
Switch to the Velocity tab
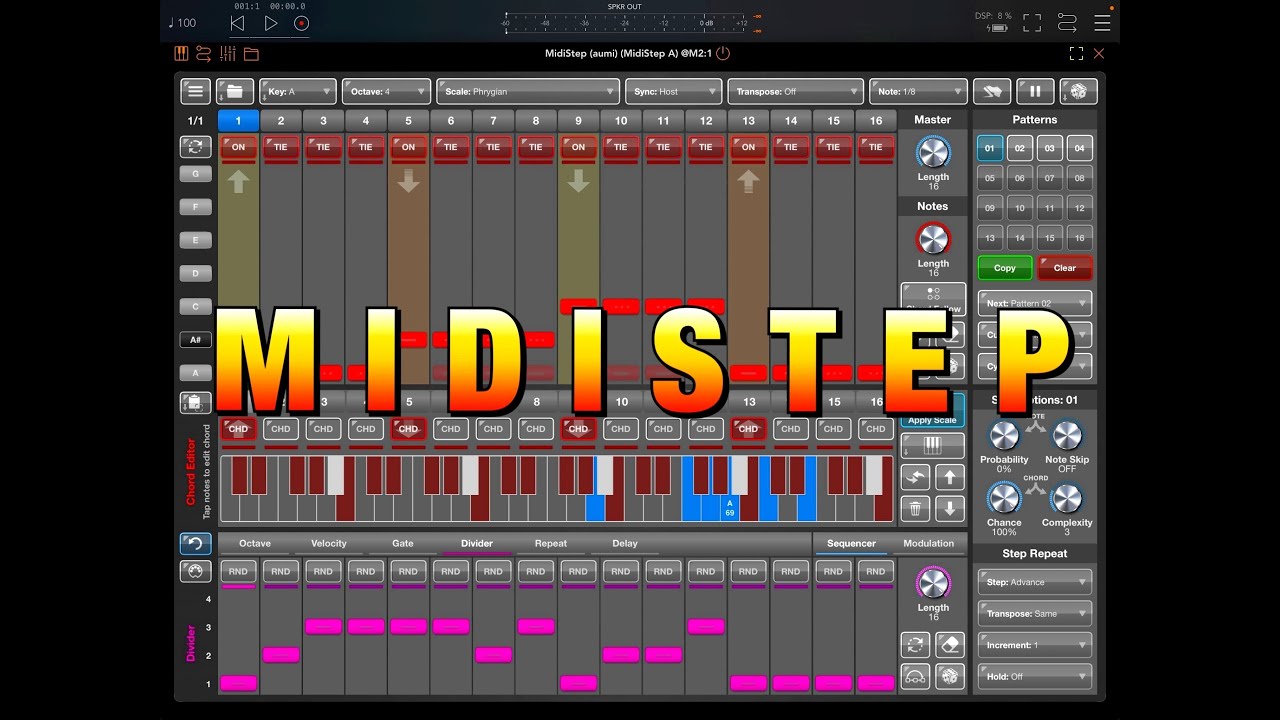pyautogui.click(x=329, y=544)
